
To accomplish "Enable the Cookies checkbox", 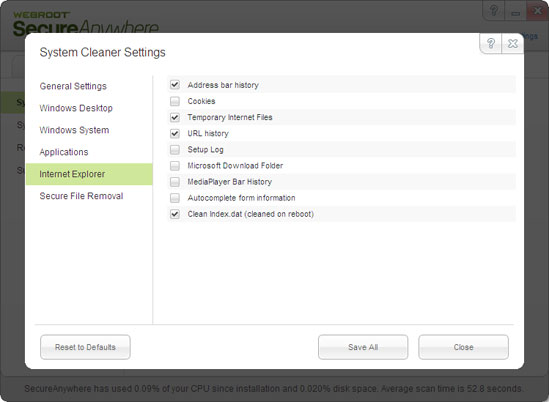I will [x=175, y=101].
